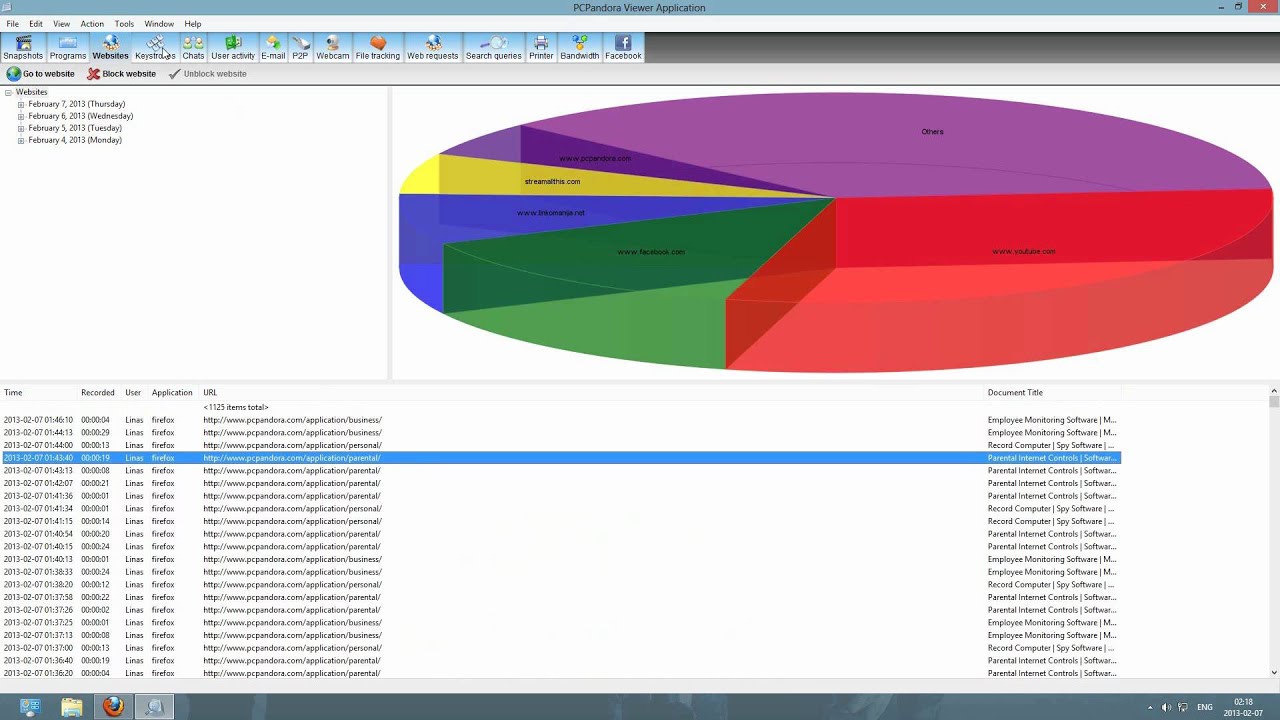Click the PCPandora Viewer taskbar icon
1280x720 pixels.
[x=155, y=707]
